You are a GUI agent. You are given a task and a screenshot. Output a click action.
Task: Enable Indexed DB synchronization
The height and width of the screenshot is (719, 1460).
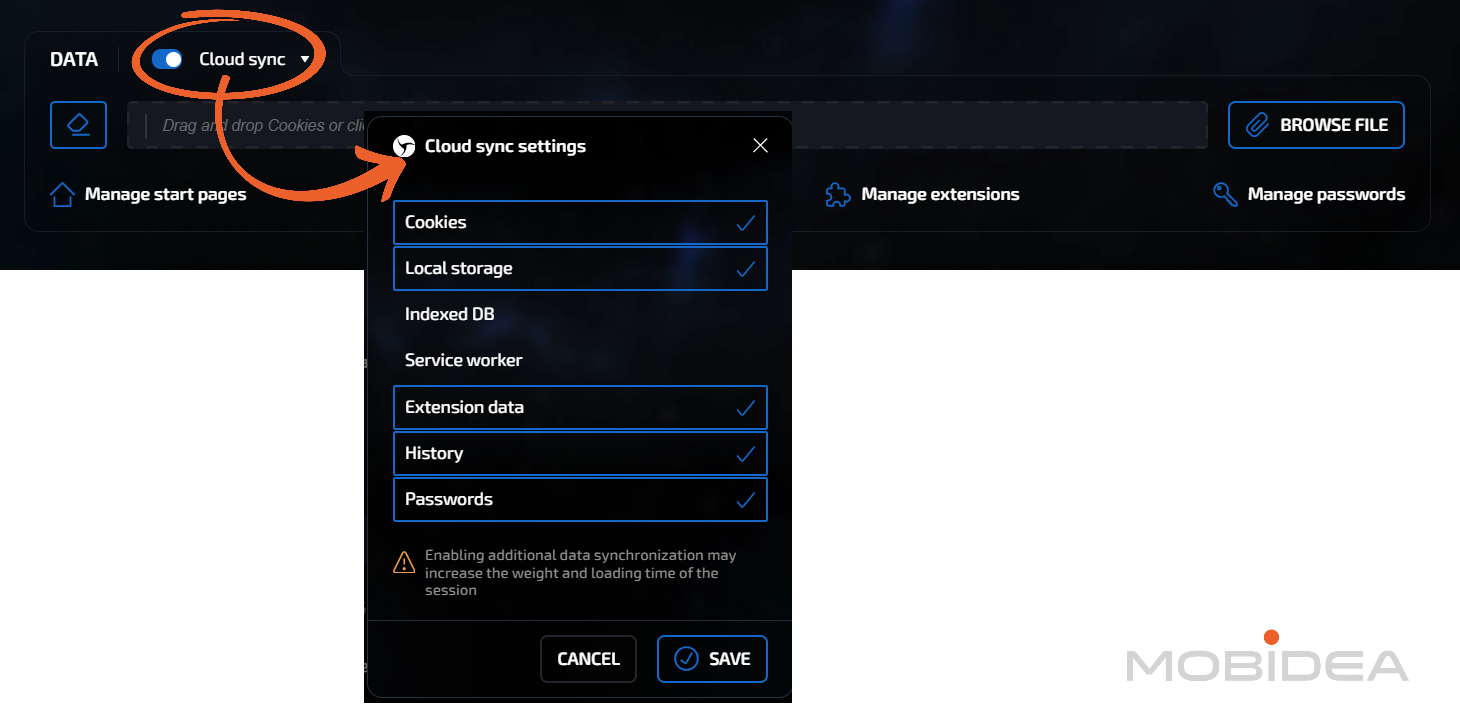point(580,314)
